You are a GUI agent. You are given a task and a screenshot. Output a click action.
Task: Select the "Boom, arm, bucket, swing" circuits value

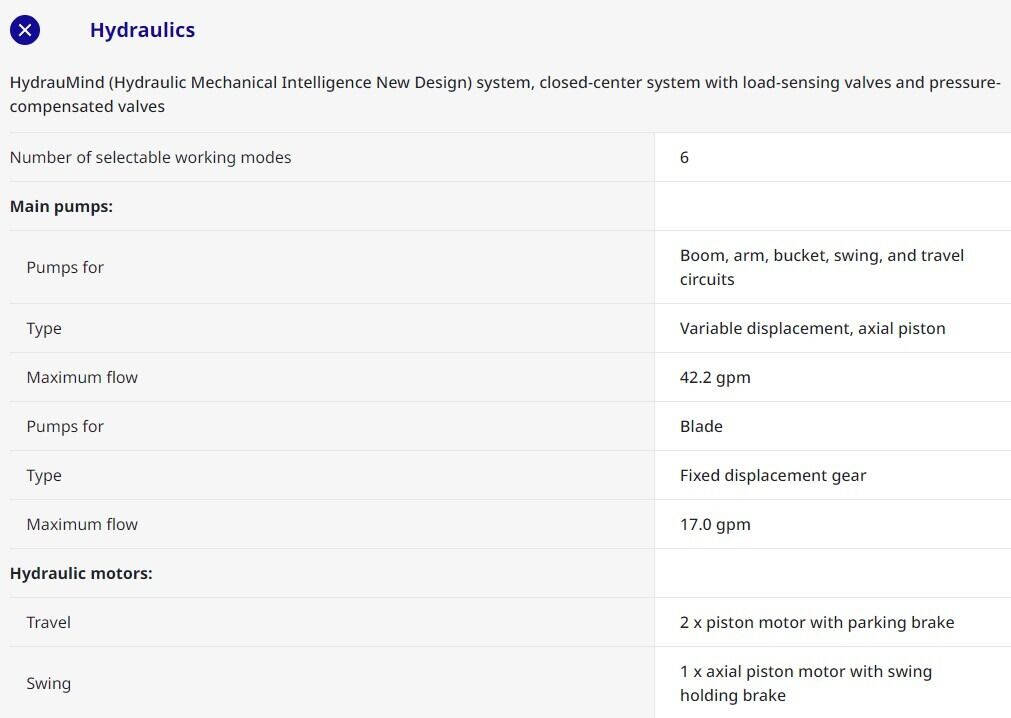pyautogui.click(x=821, y=267)
